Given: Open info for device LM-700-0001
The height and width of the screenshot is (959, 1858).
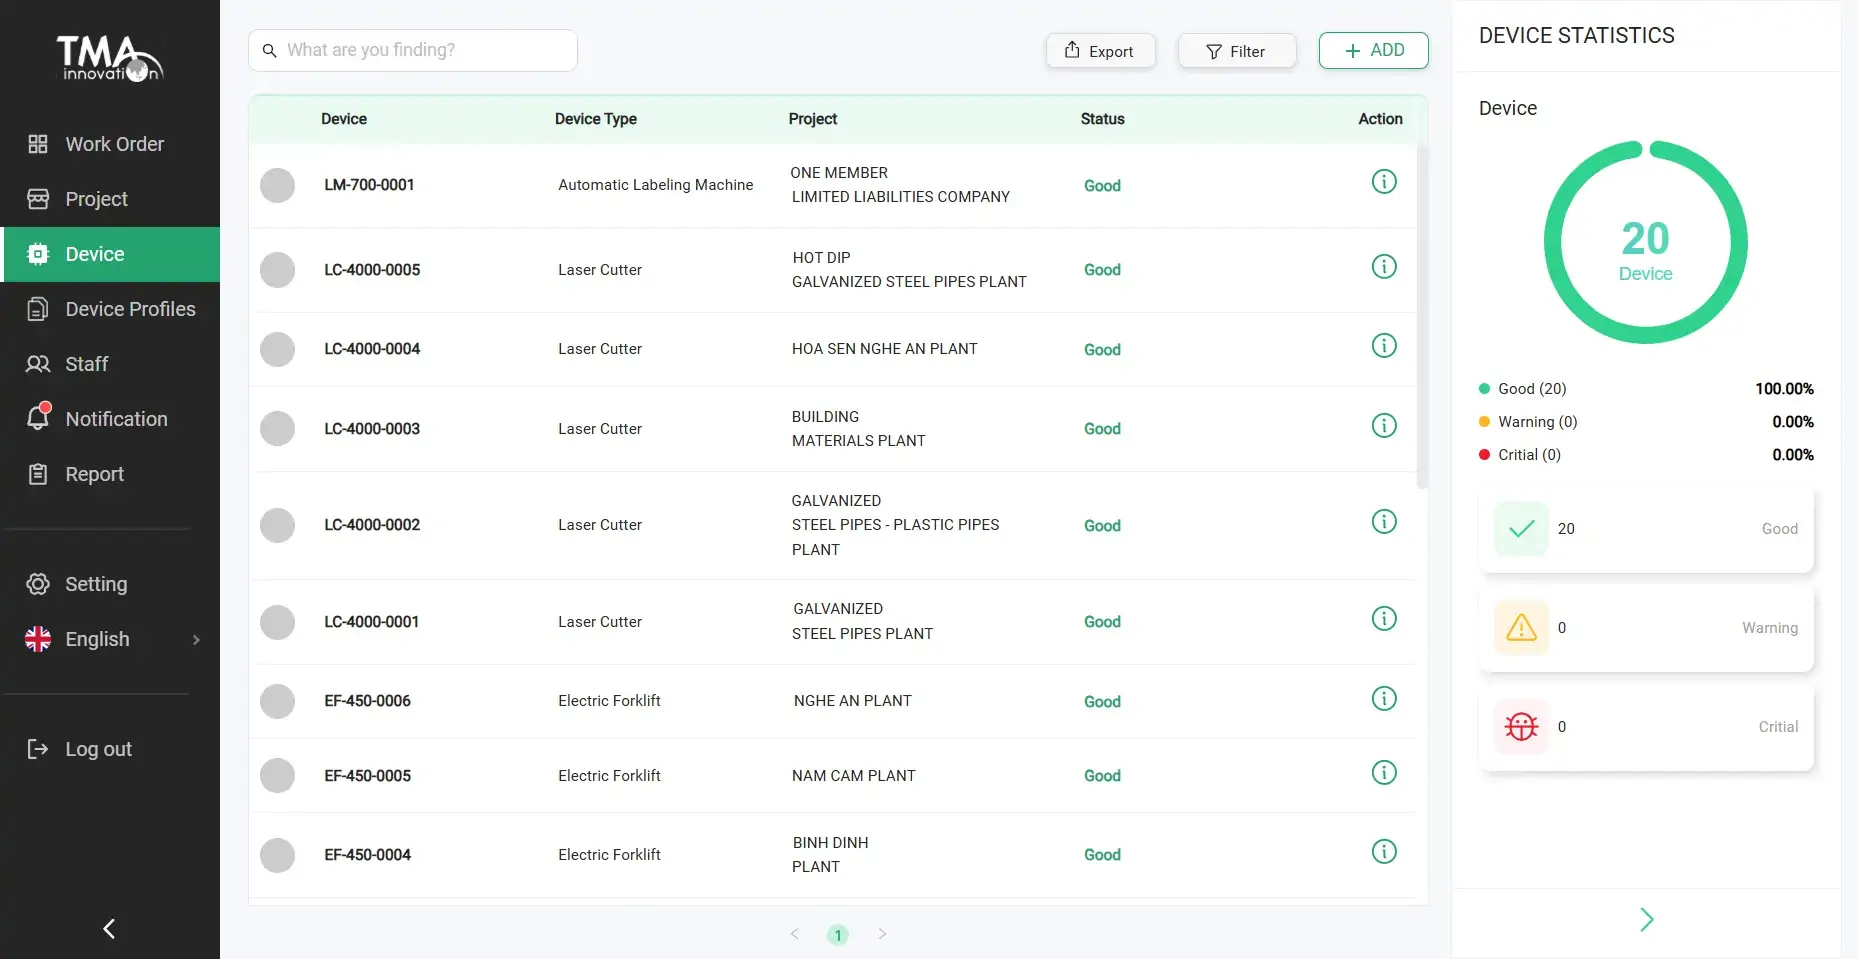Looking at the screenshot, I should [1383, 182].
